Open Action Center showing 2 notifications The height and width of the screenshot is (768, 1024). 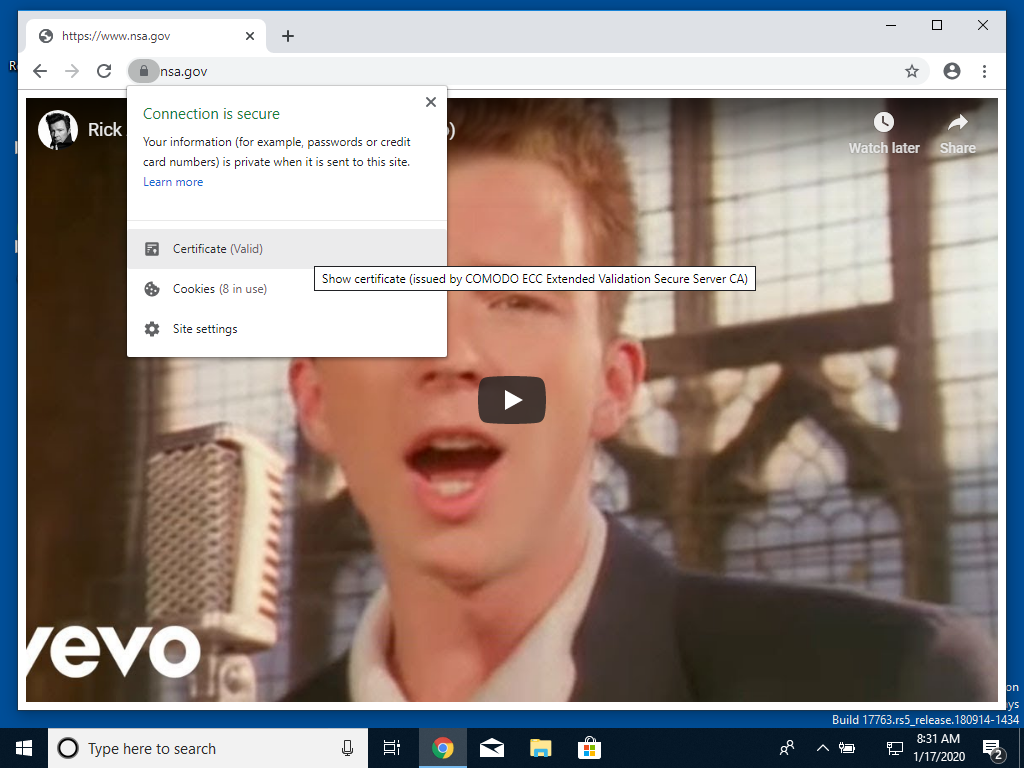[993, 748]
